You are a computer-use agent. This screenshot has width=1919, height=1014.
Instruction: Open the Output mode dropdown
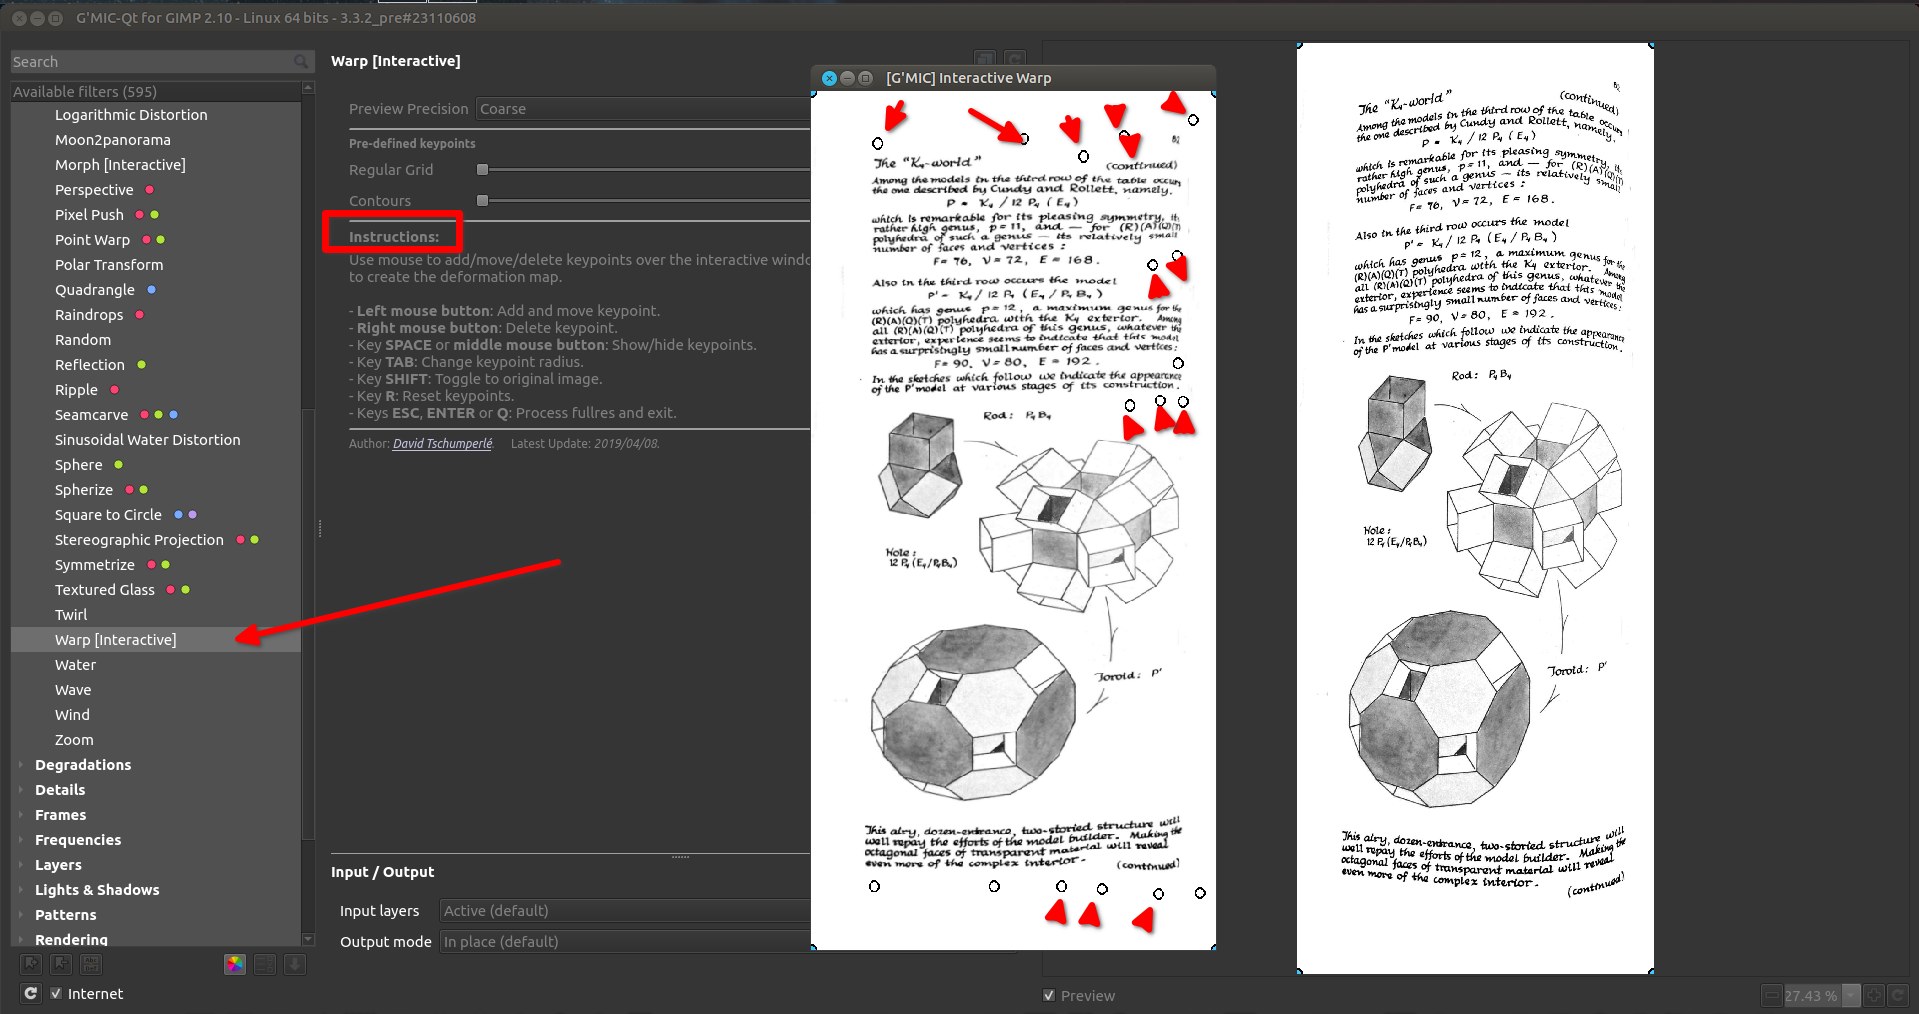click(626, 942)
